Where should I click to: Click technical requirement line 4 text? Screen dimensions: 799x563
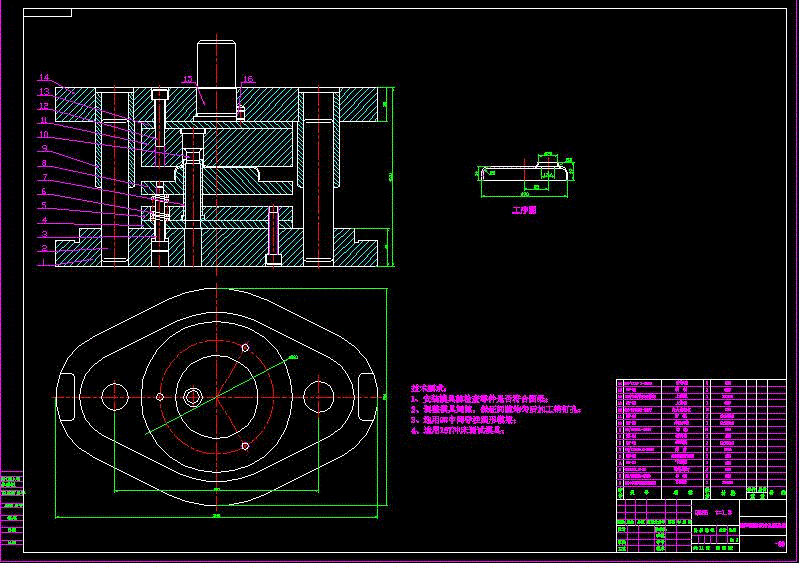tap(458, 430)
